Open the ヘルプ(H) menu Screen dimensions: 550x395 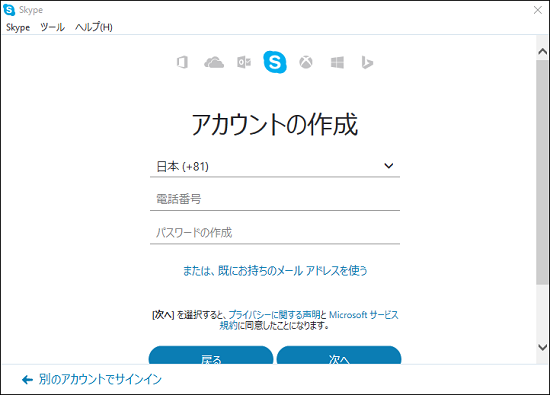pyautogui.click(x=94, y=27)
